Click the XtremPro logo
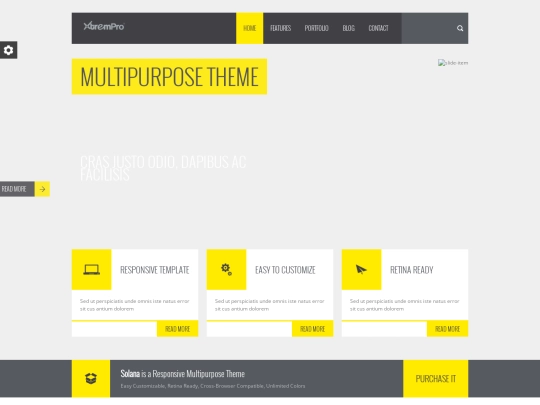This screenshot has width=540, height=405. click(104, 26)
